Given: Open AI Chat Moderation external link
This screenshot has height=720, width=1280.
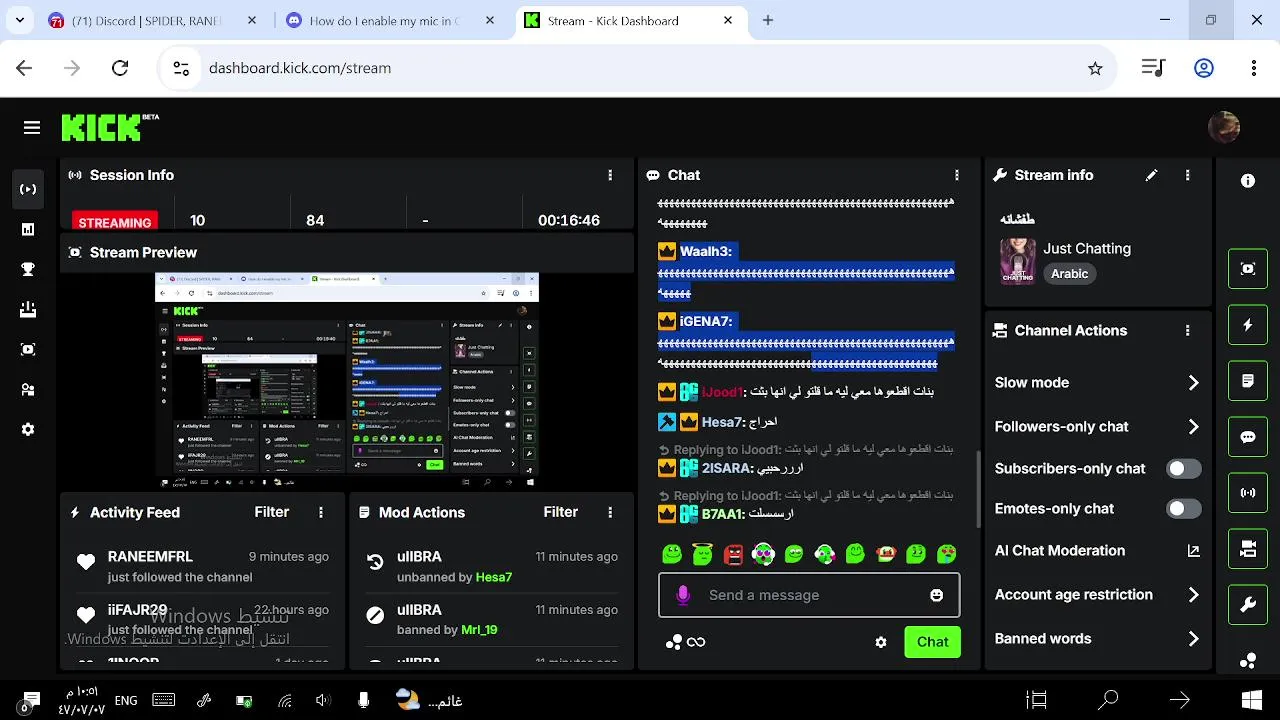Looking at the screenshot, I should point(1193,551).
